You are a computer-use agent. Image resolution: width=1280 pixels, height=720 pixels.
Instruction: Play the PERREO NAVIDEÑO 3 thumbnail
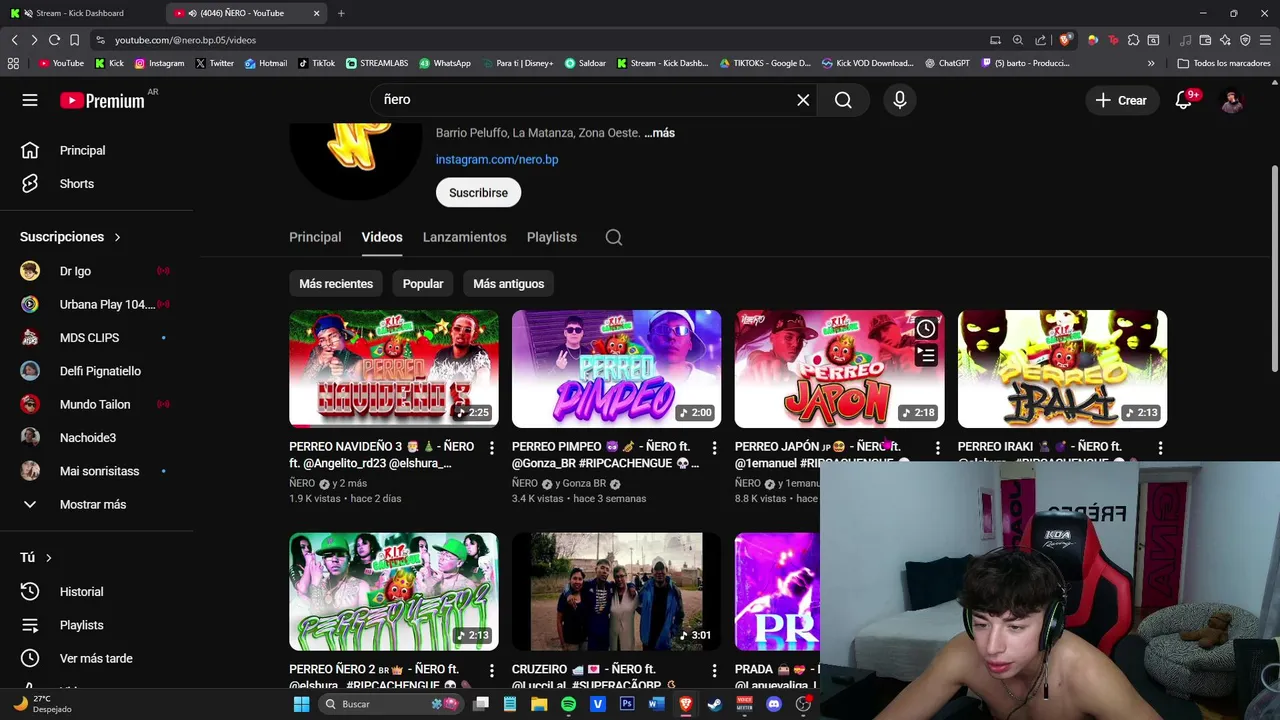pos(393,368)
